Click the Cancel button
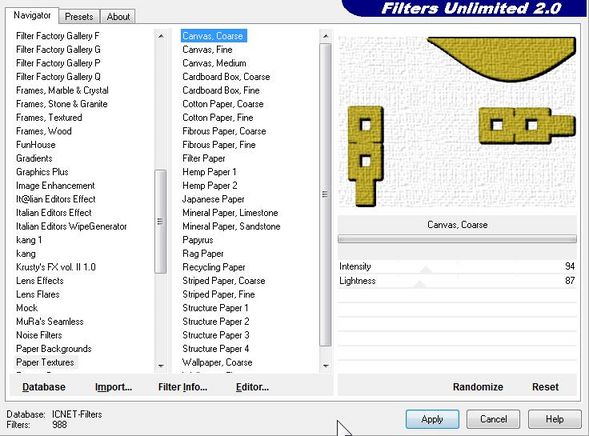The image size is (589, 436). [493, 419]
